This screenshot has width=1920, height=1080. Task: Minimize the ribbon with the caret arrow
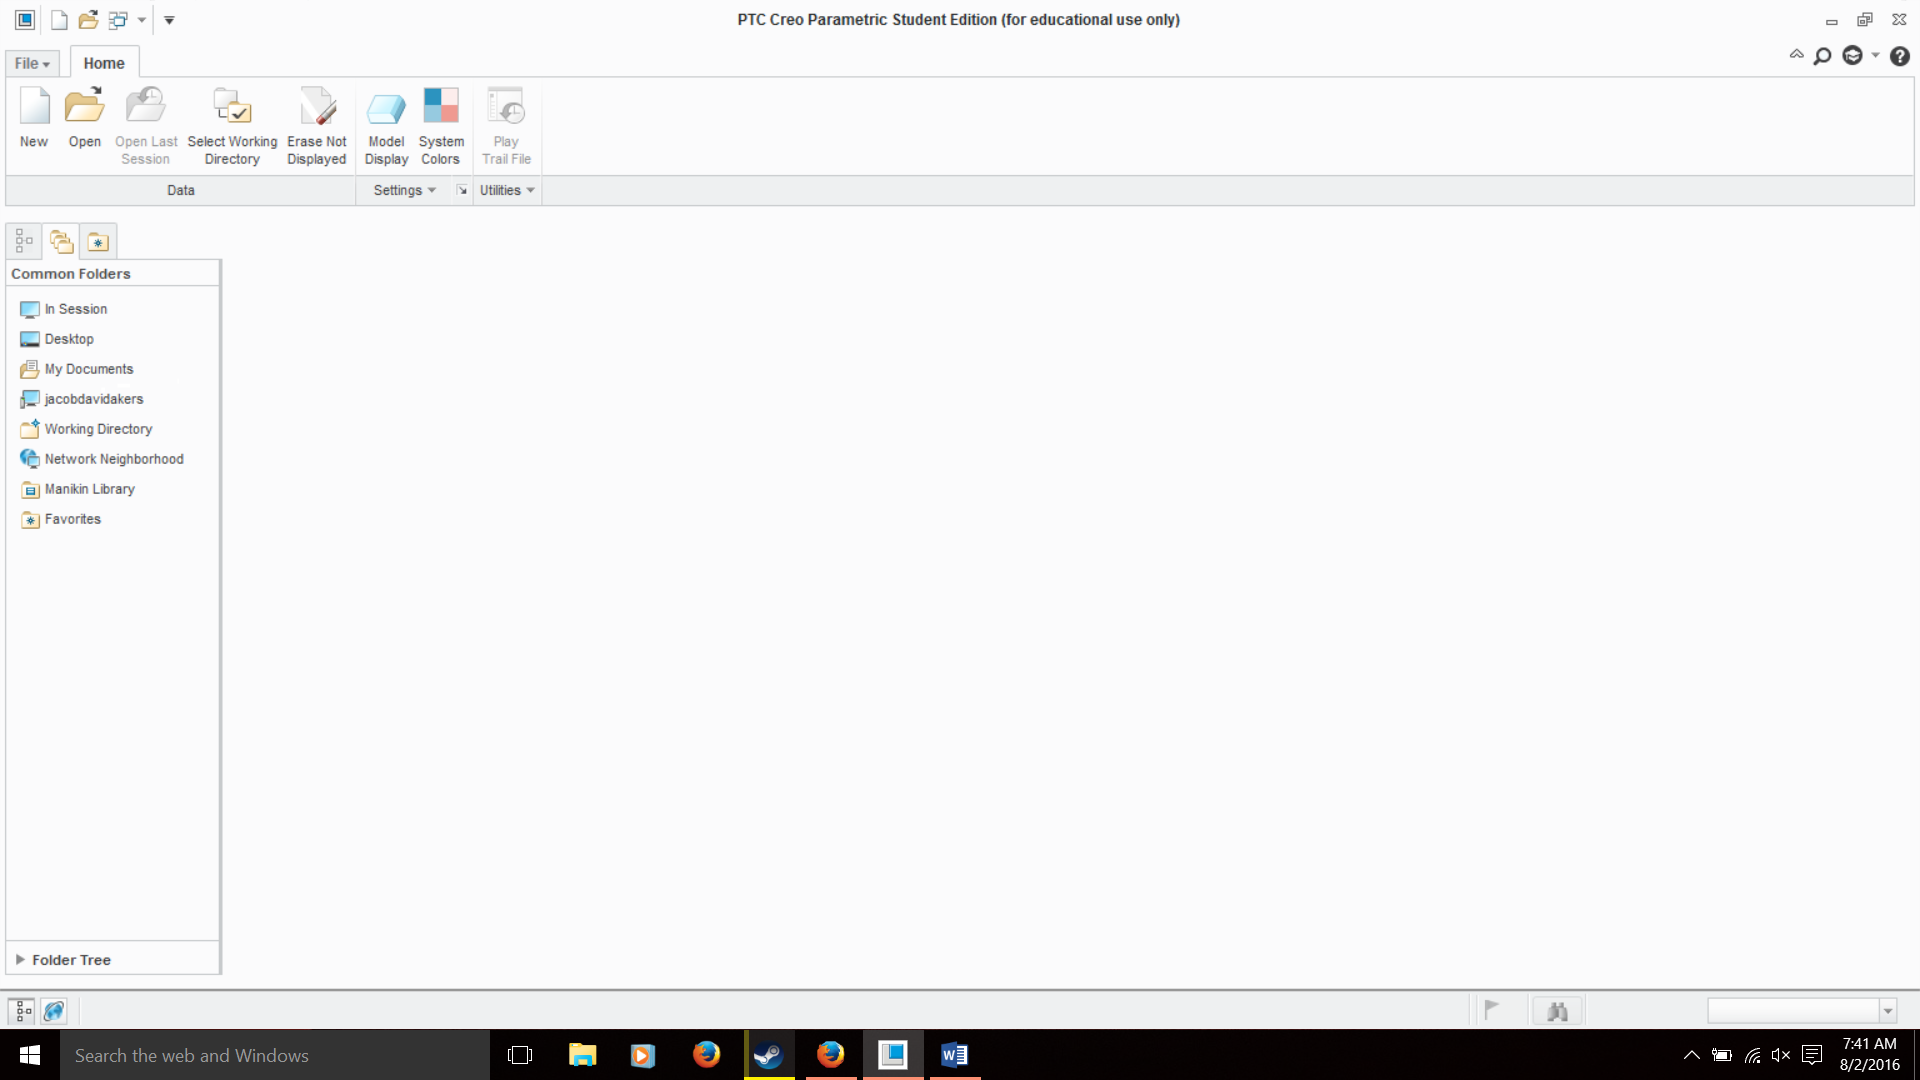[1796, 55]
